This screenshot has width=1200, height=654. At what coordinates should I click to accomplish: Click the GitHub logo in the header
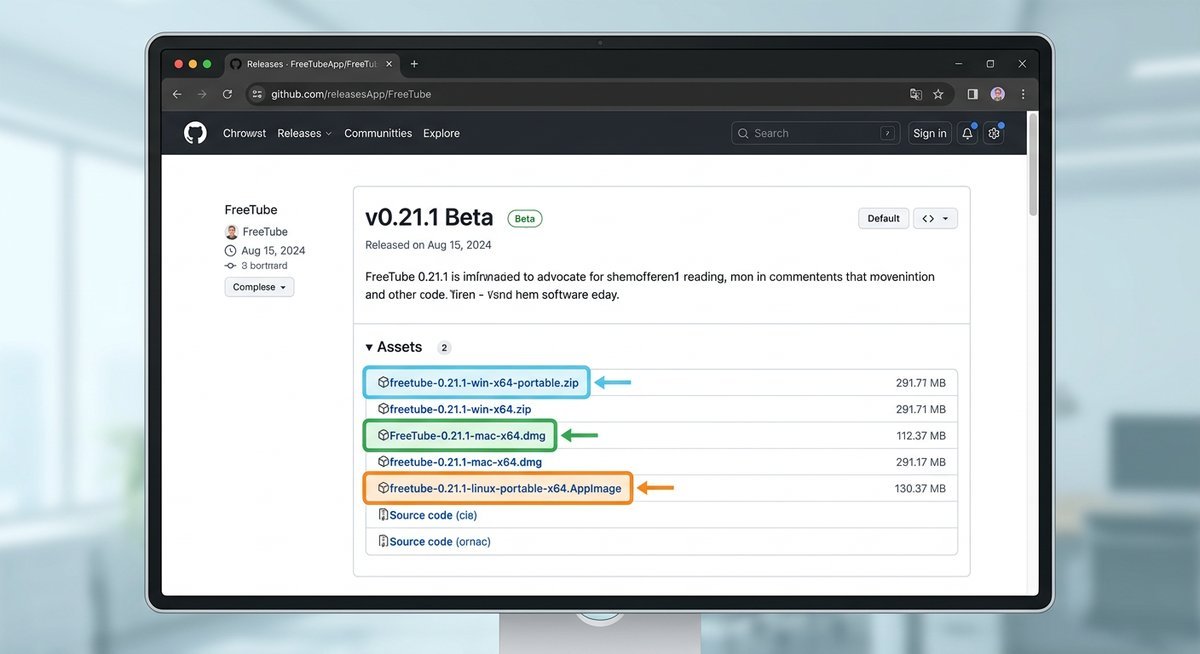pyautogui.click(x=195, y=133)
